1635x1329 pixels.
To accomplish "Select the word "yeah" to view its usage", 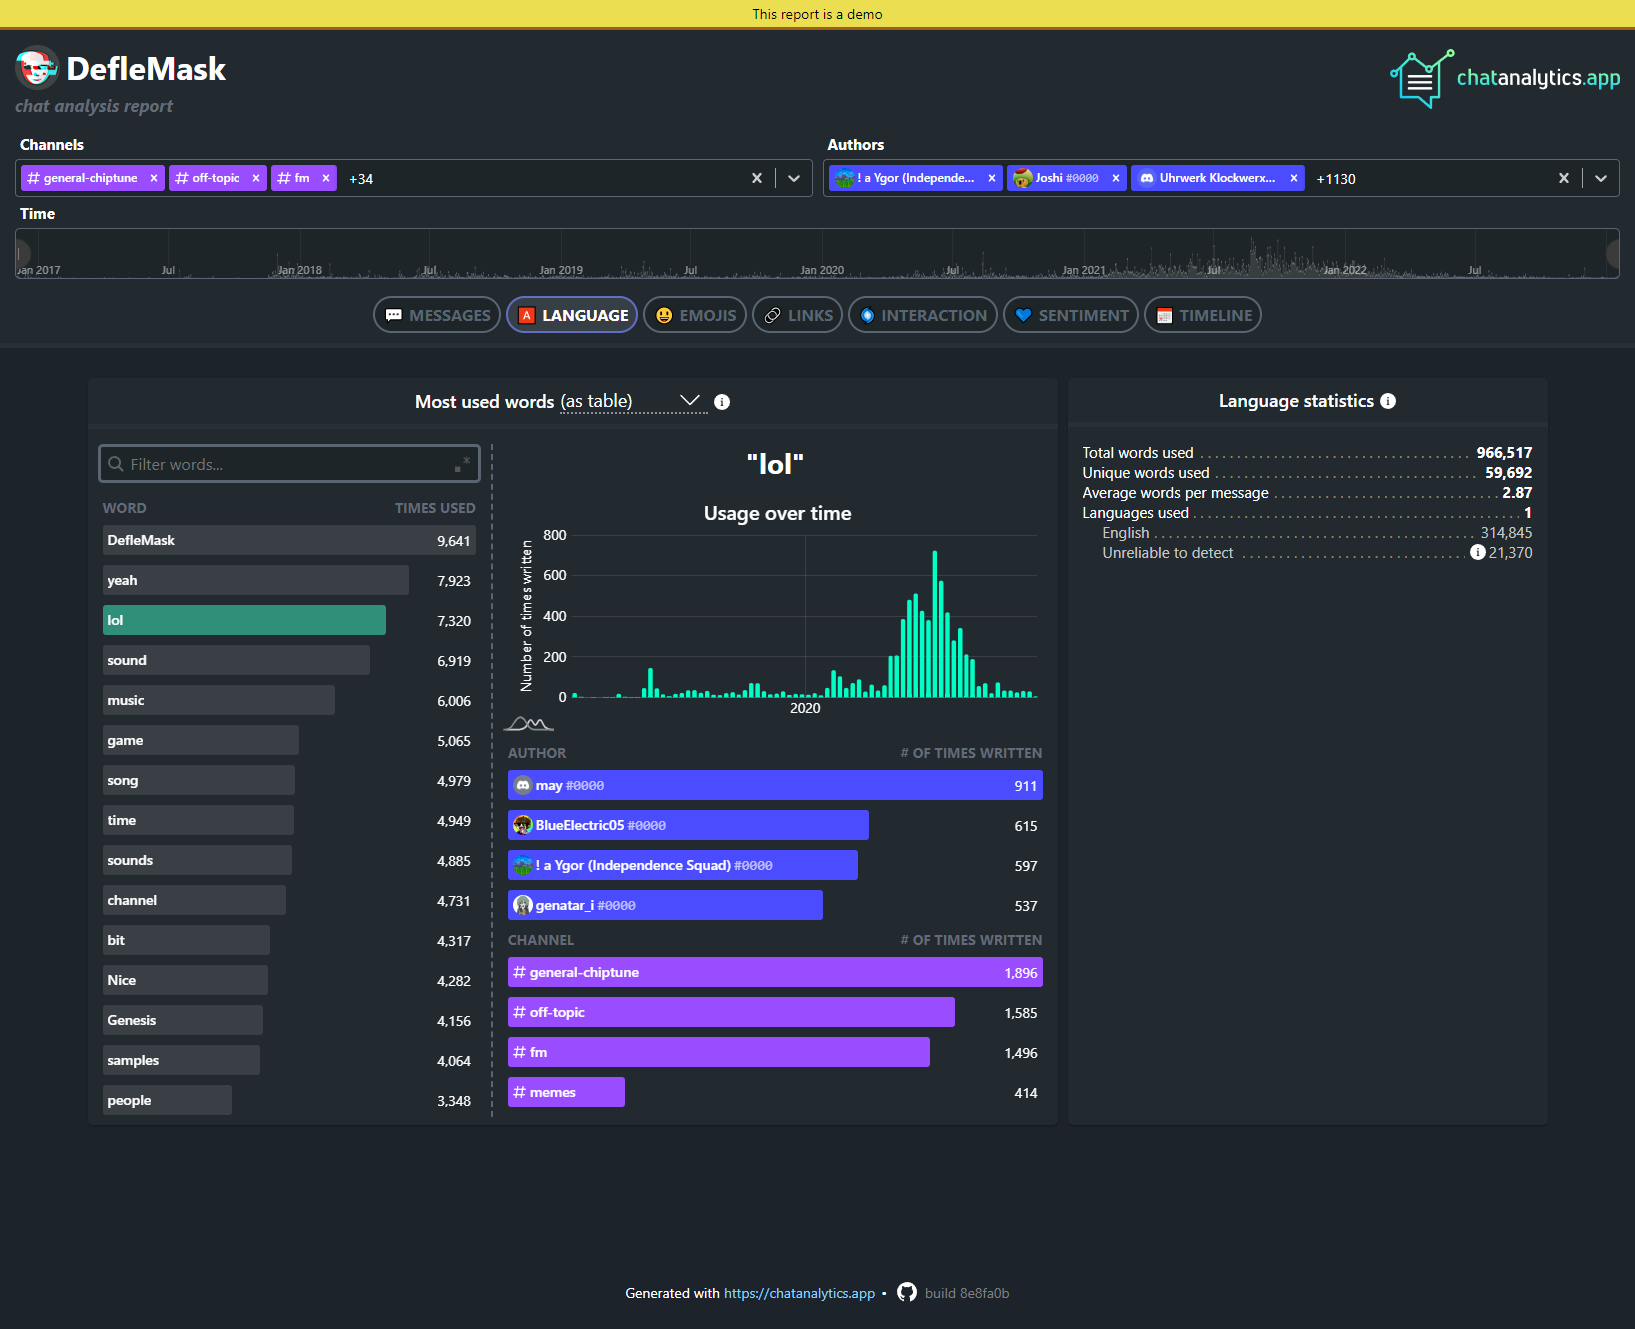I will click(x=255, y=580).
